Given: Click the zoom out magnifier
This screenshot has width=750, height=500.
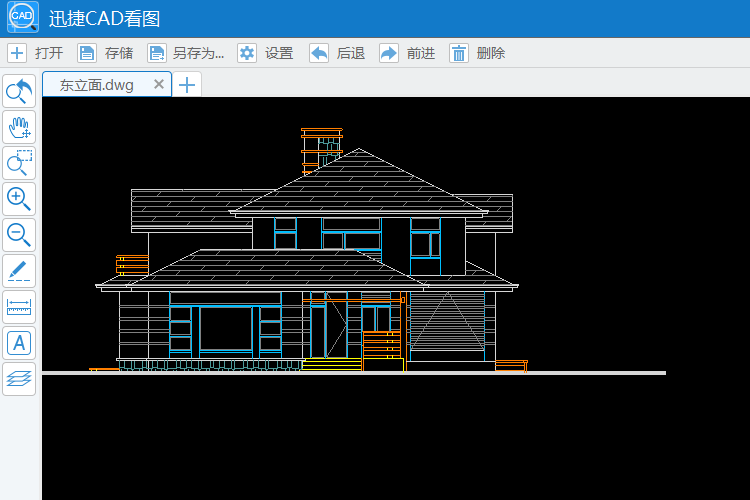Looking at the screenshot, I should pyautogui.click(x=19, y=235).
